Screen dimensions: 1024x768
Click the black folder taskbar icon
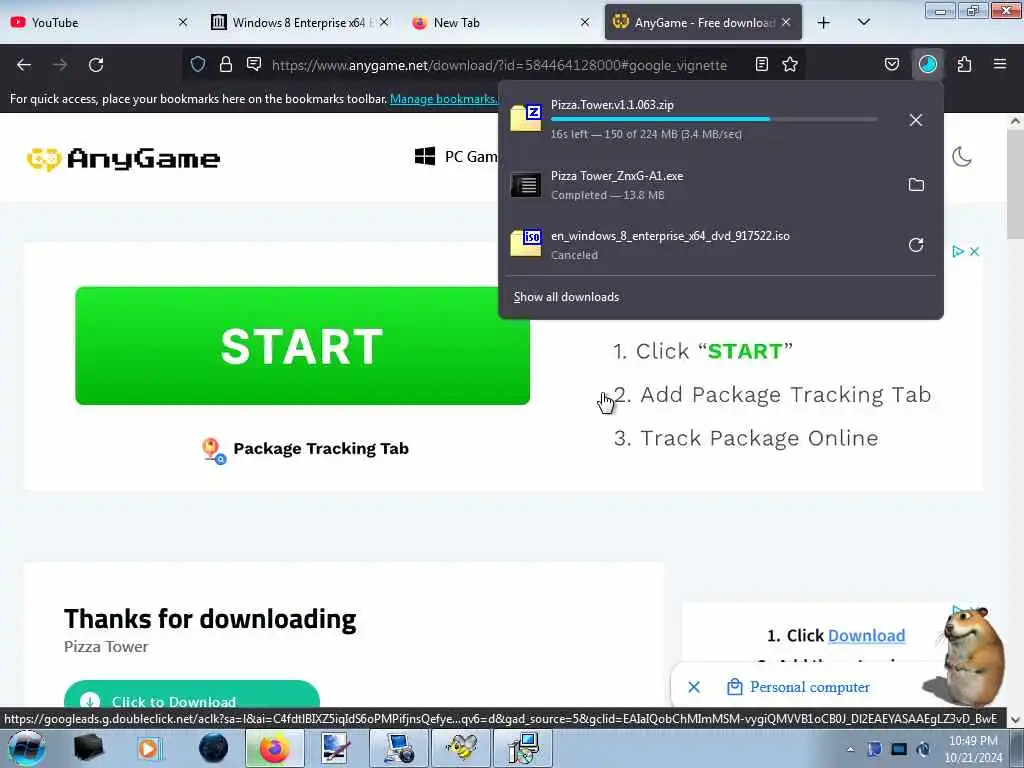tap(88, 748)
